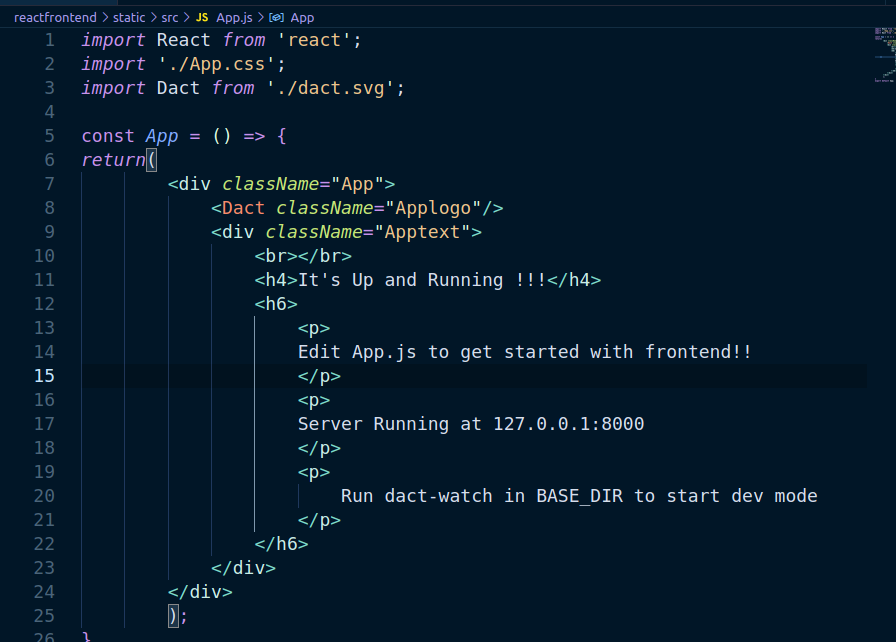Viewport: 896px width, 642px height.
Task: Click the closing </div> on line 24
Action: click(x=200, y=592)
